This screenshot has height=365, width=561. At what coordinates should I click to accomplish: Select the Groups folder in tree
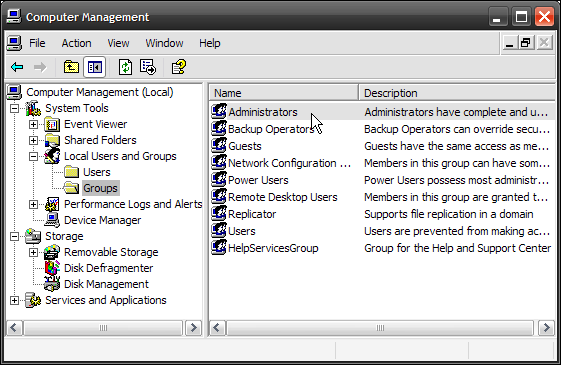(x=100, y=188)
